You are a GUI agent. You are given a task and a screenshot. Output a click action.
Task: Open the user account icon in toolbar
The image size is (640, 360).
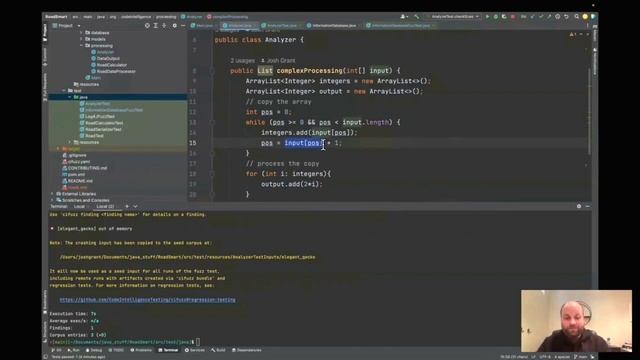coord(403,17)
